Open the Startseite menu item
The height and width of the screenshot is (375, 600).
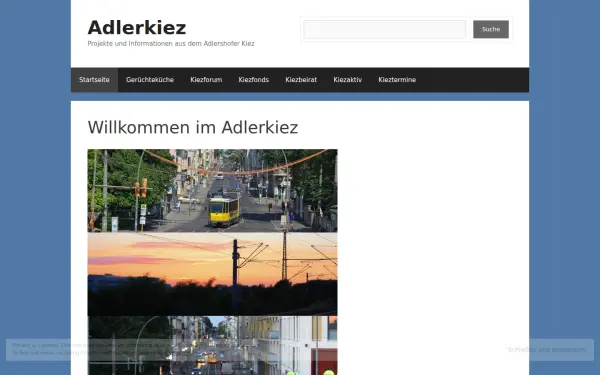click(94, 80)
